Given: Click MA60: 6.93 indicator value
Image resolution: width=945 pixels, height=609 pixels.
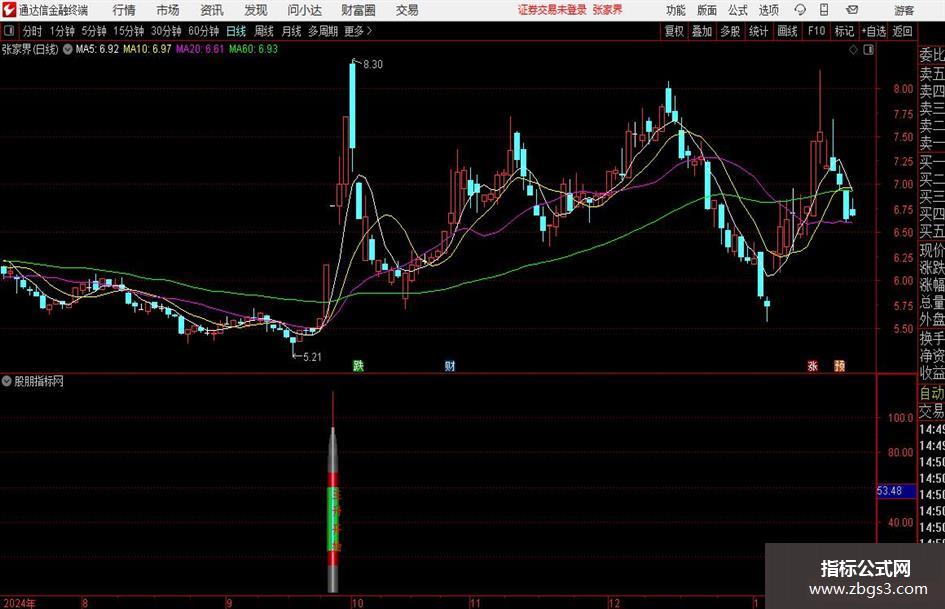Looking at the screenshot, I should point(253,49).
